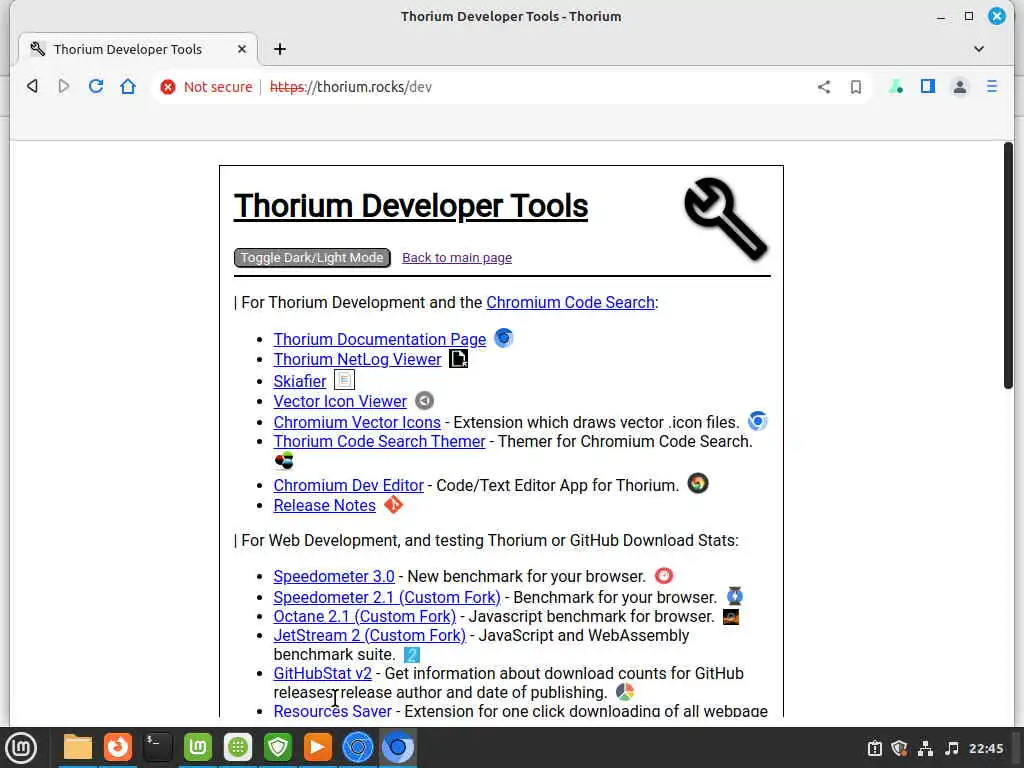Open the Chromium Dev Editor link
The width and height of the screenshot is (1024, 768).
[348, 485]
